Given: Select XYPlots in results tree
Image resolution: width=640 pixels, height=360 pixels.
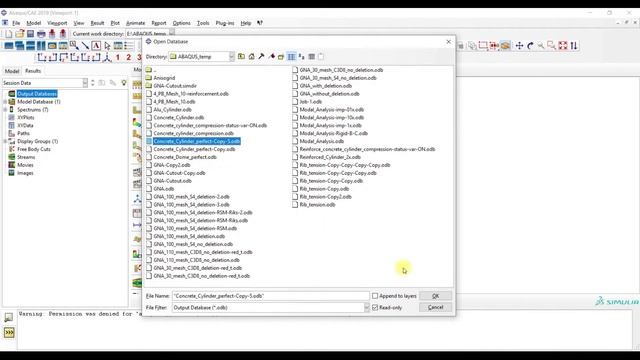Looking at the screenshot, I should point(26,118).
